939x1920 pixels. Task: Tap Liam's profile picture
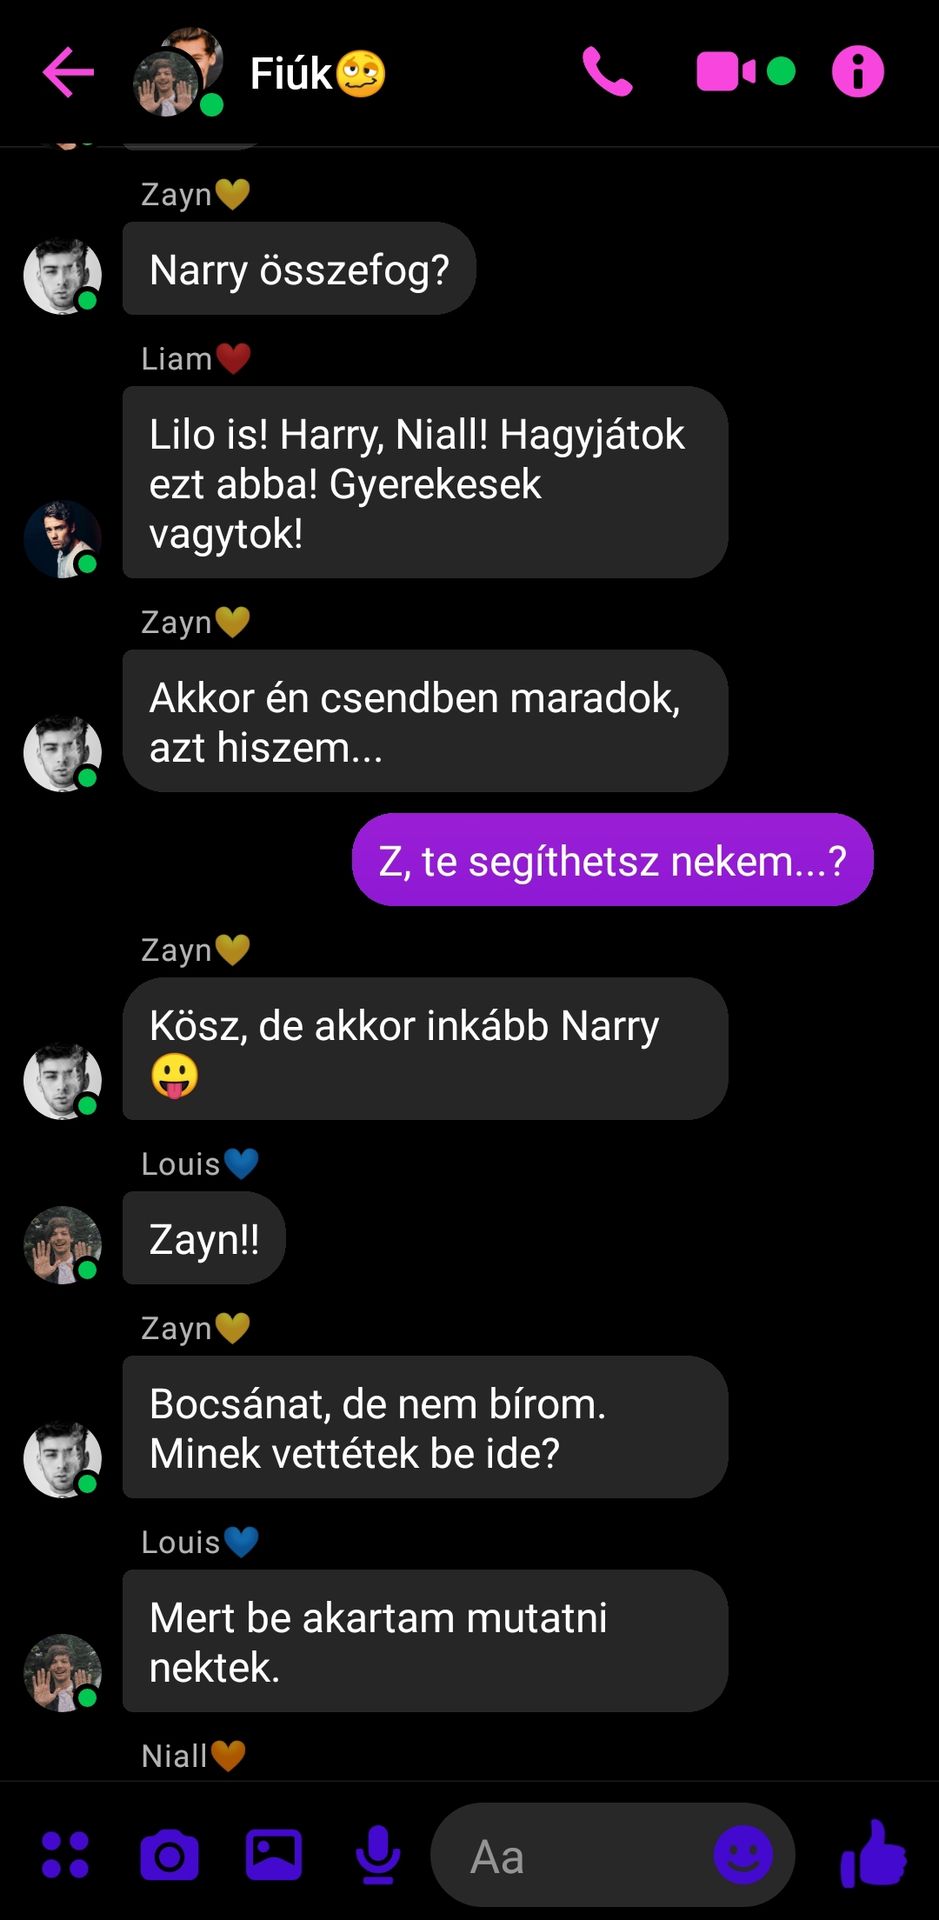coord(62,539)
